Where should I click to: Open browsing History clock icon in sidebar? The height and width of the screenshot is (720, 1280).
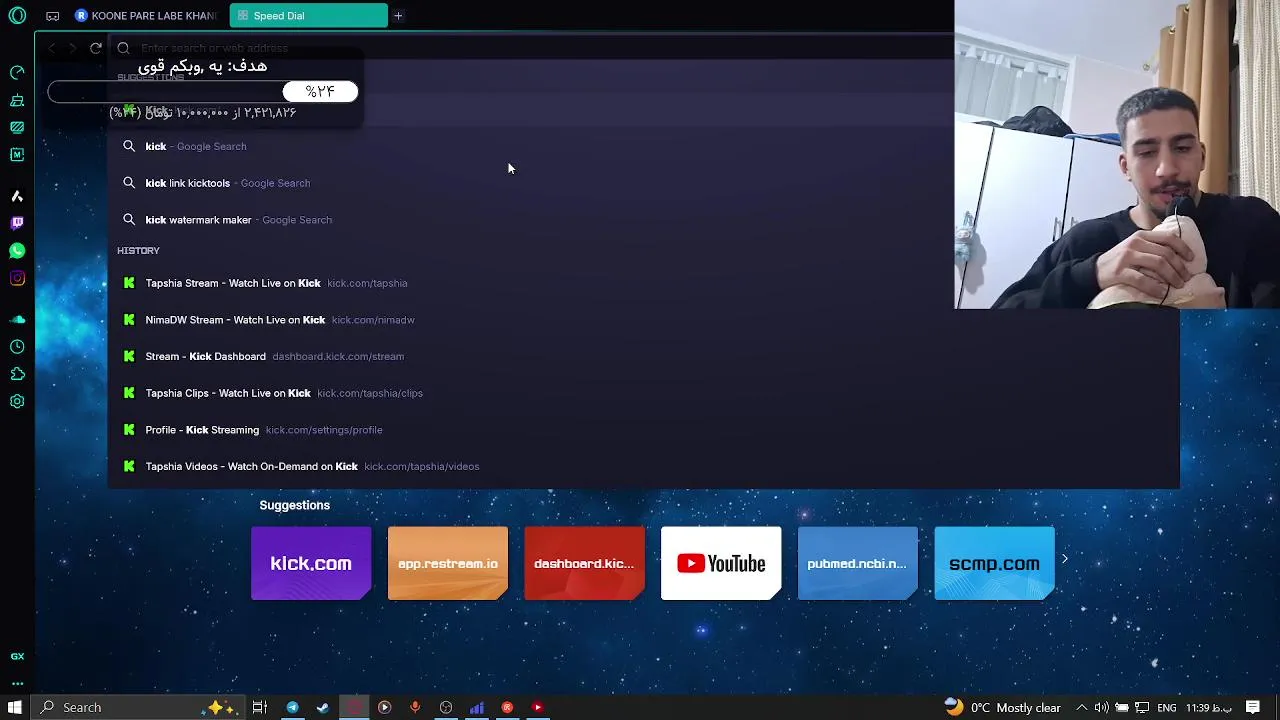tap(17, 346)
